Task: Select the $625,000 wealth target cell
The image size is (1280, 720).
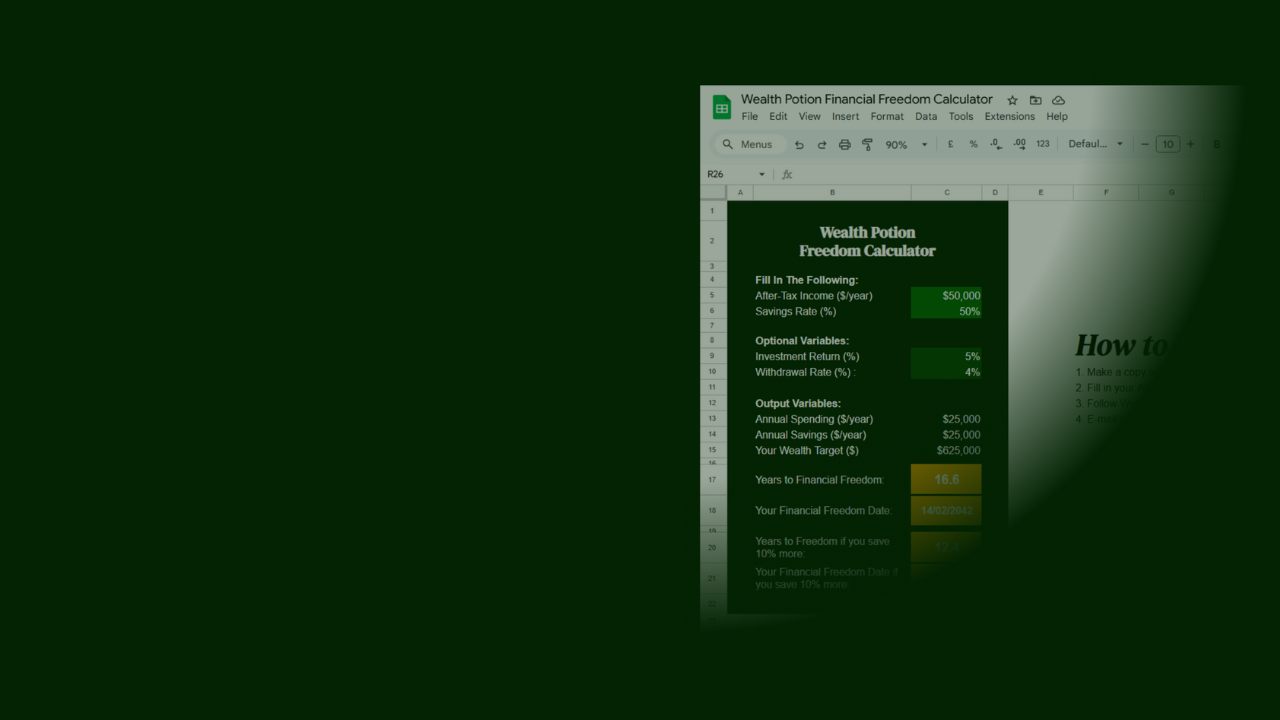Action: (x=946, y=450)
